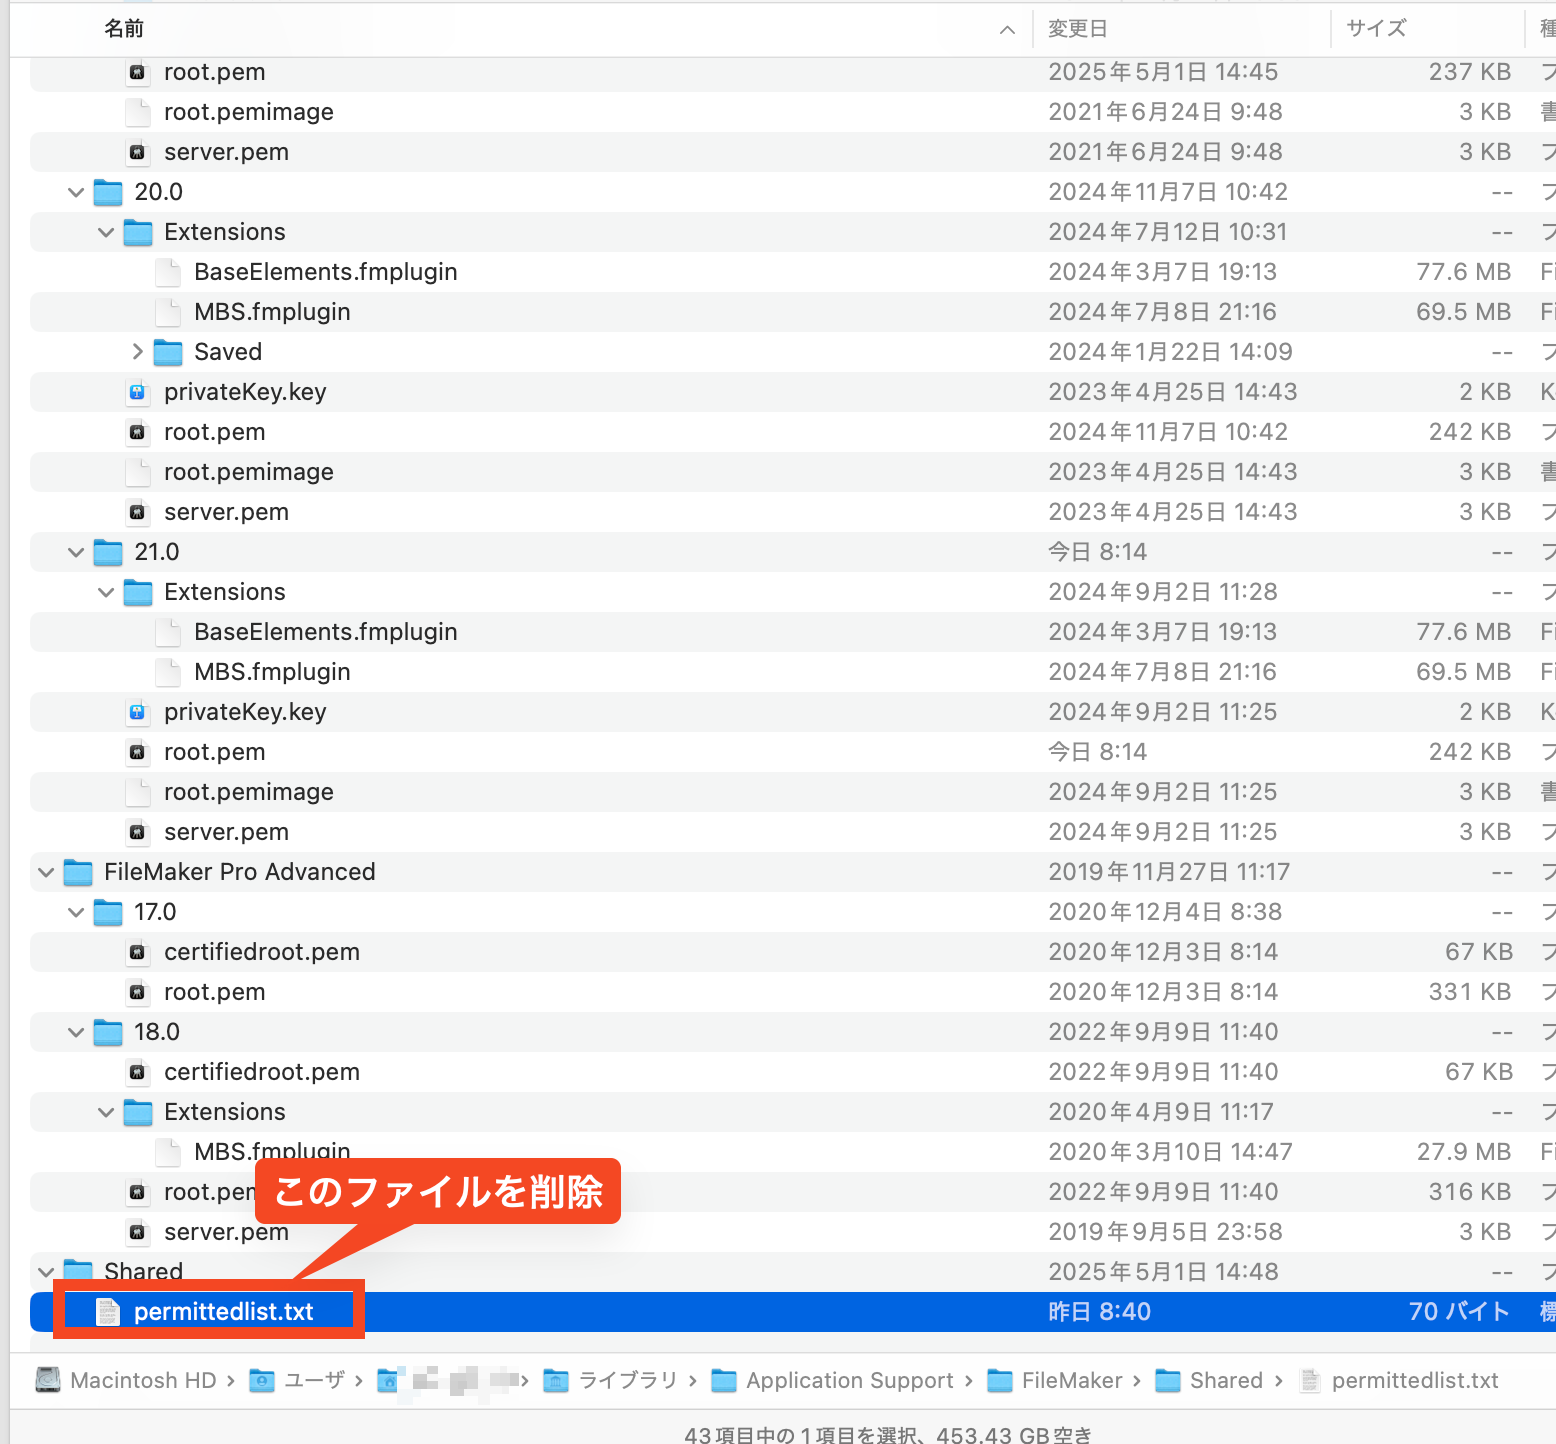Click the root.pem certificate icon sized 237 KB

point(138,72)
